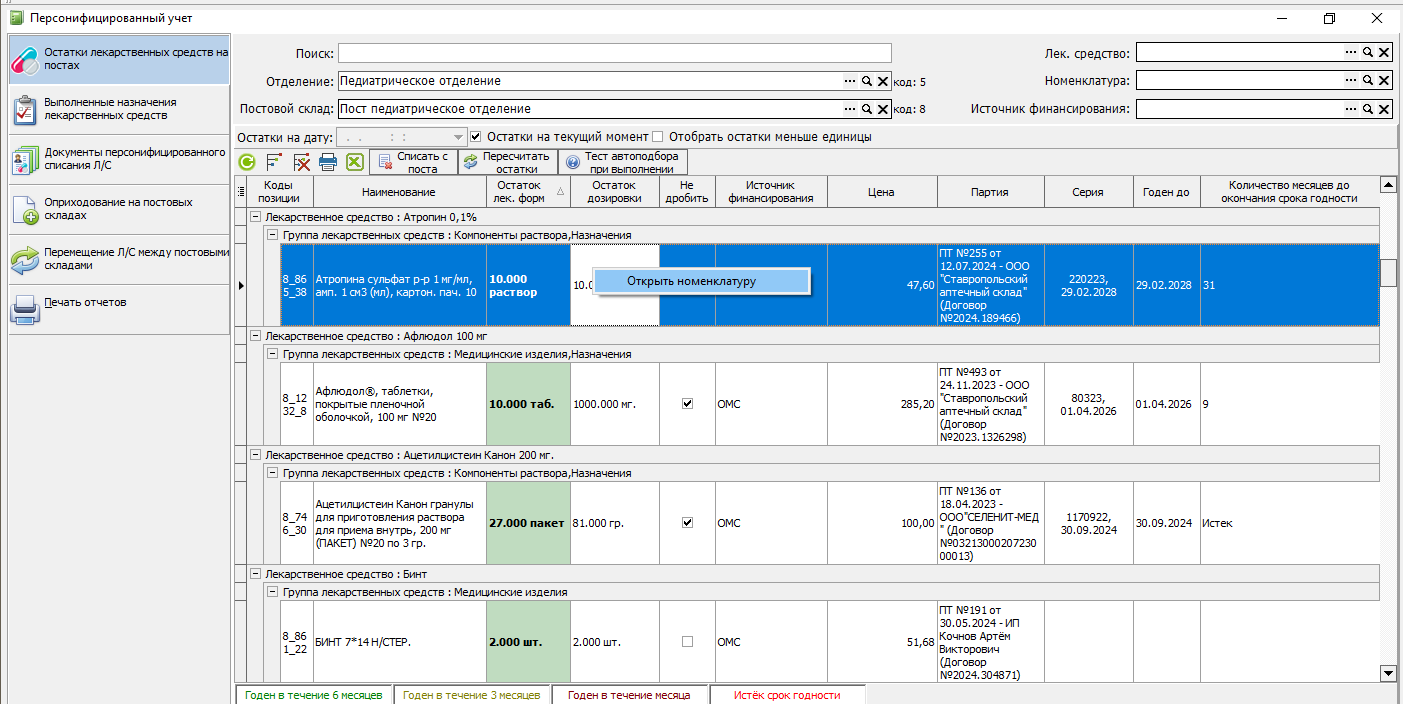The image size is (1403, 704).
Task: Click the ellipsis in Постовой склад field
Action: tap(850, 109)
